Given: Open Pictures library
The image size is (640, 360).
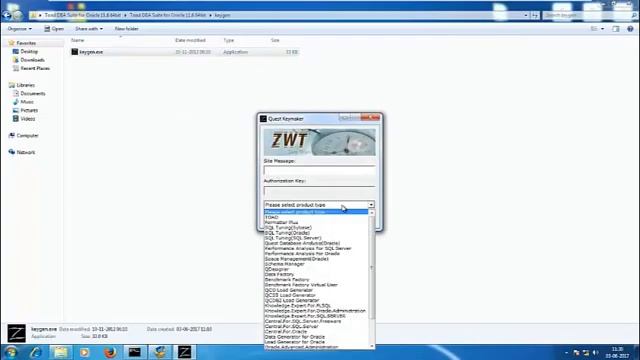Looking at the screenshot, I should [29, 110].
